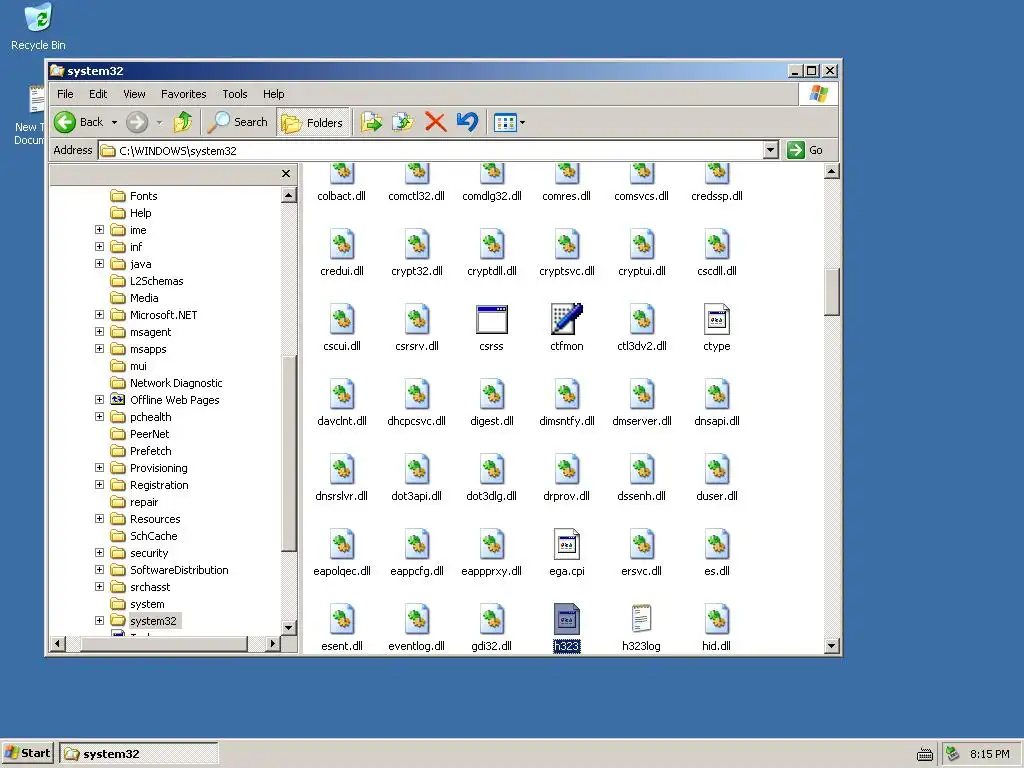Click the Copy To toolbar icon
Image resolution: width=1024 pixels, height=768 pixels.
click(403, 122)
